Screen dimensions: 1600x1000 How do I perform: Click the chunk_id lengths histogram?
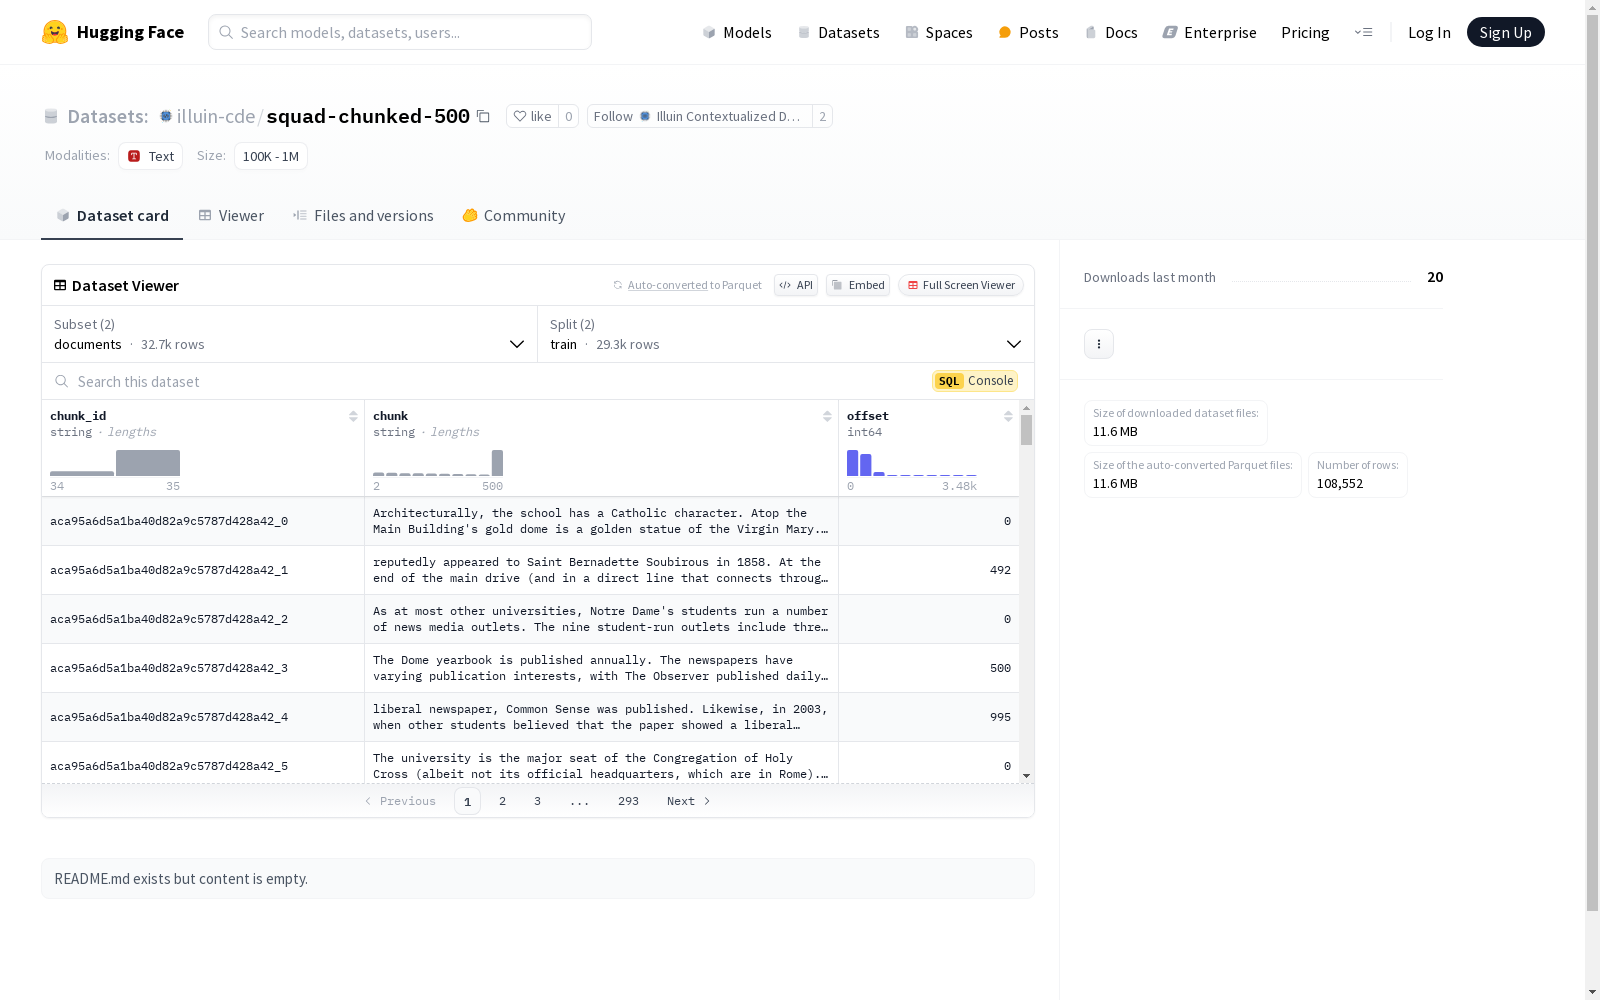[x=115, y=463]
